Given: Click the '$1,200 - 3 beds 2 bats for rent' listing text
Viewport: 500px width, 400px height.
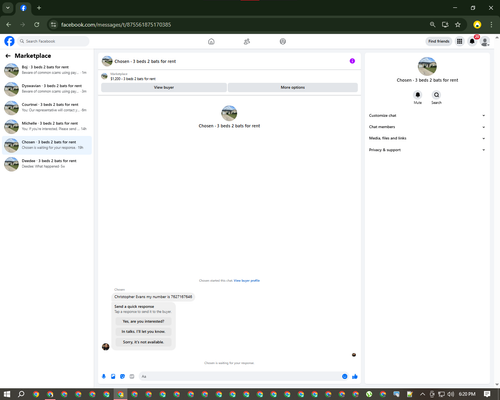Looking at the screenshot, I should point(133,79).
